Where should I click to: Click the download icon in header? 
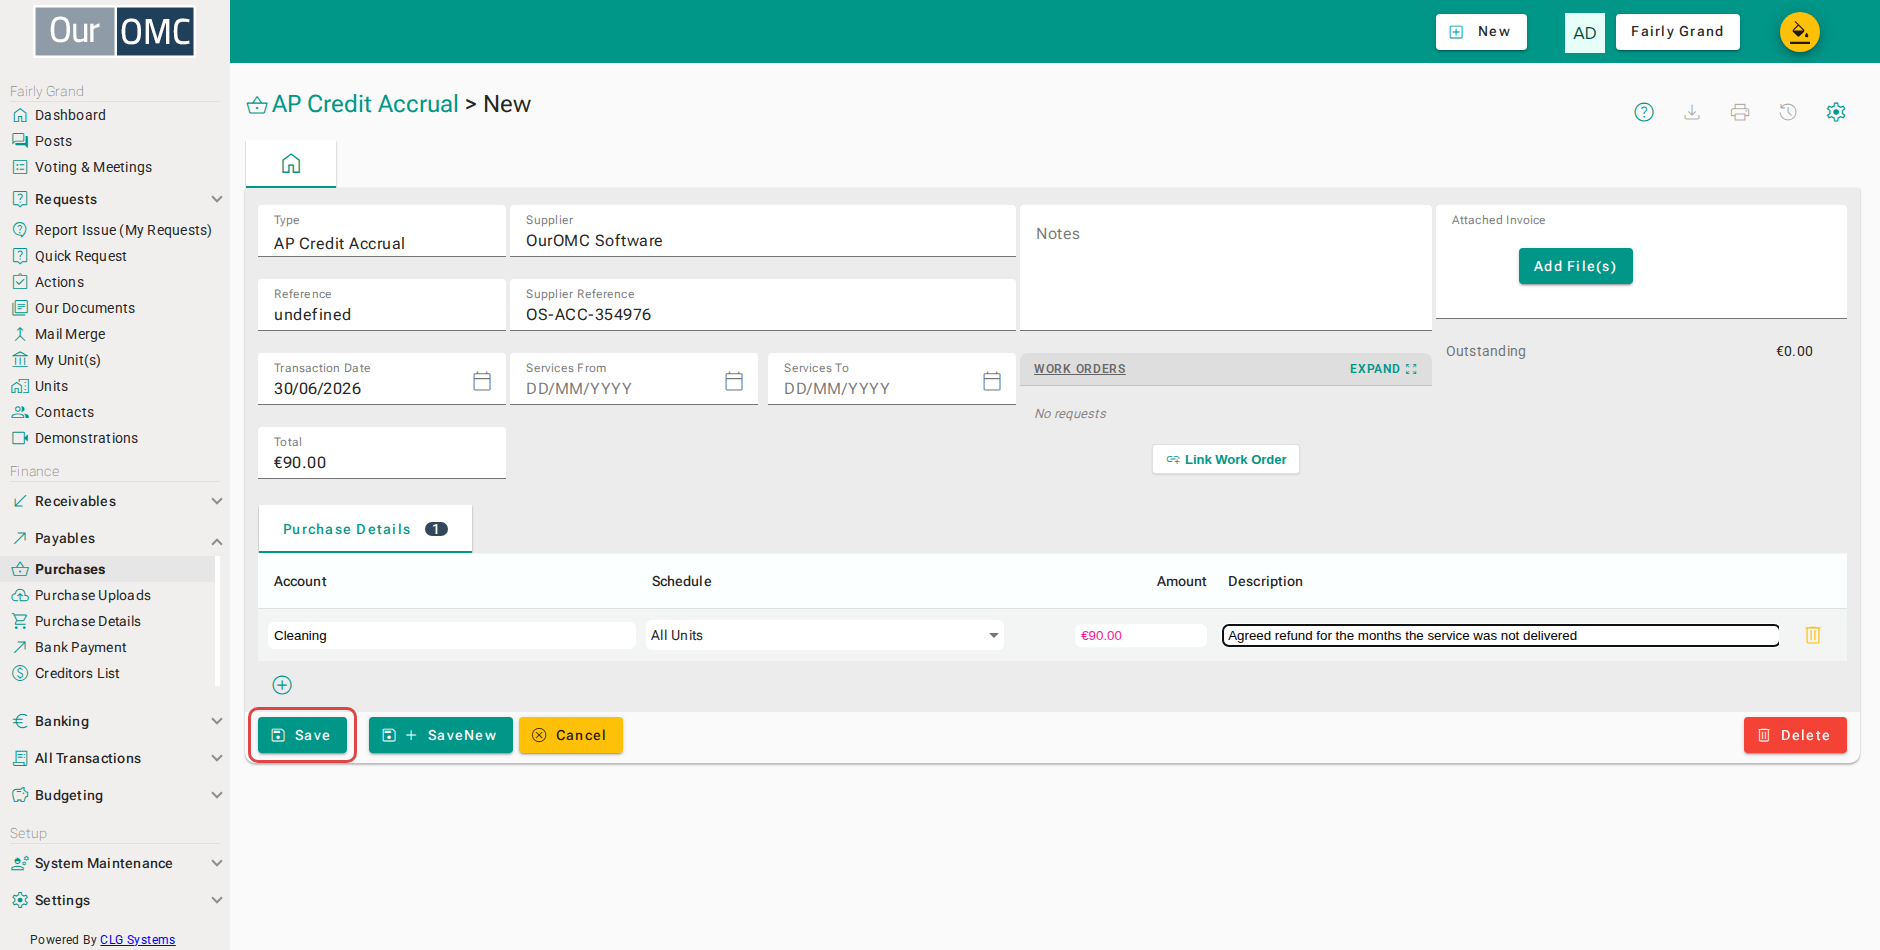click(1692, 112)
